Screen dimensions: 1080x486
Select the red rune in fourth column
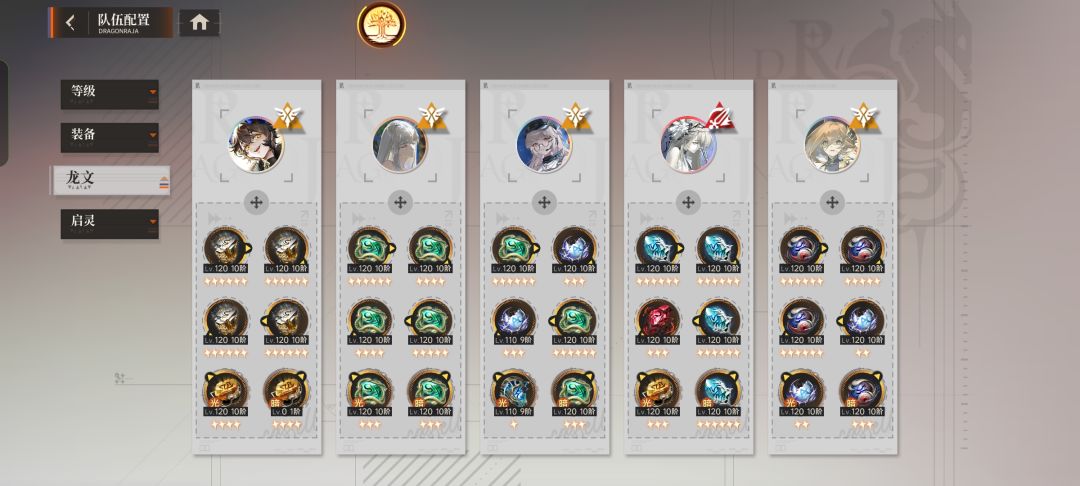pos(658,321)
